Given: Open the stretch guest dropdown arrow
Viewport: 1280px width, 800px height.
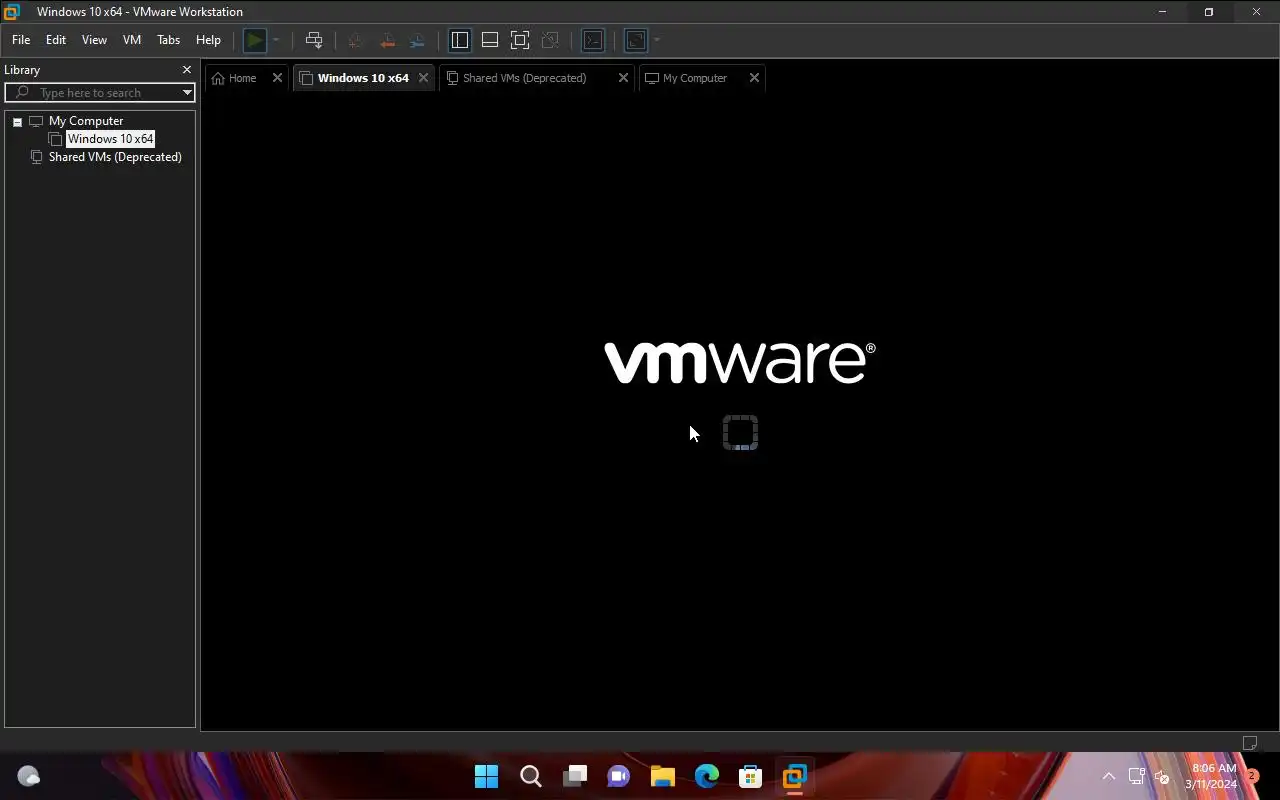Looking at the screenshot, I should tap(657, 40).
